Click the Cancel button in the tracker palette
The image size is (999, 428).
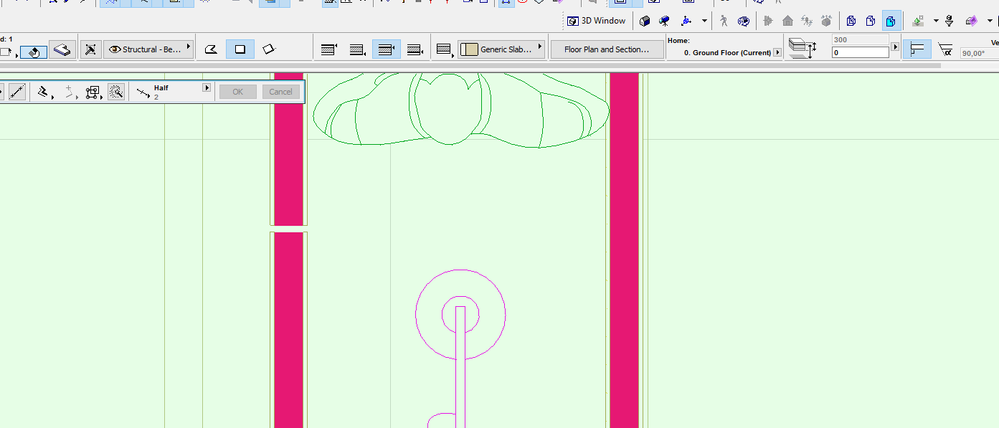[x=281, y=92]
